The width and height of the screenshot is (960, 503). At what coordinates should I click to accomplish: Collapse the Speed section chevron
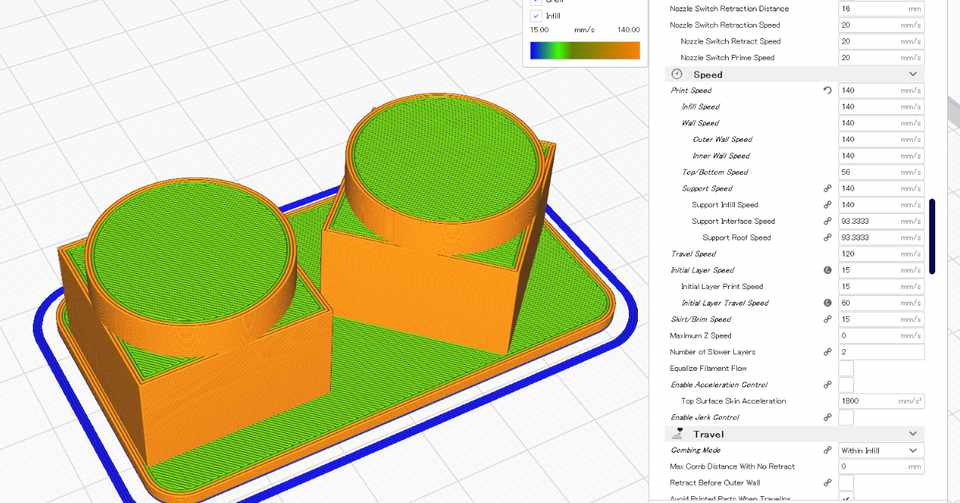[x=913, y=74]
